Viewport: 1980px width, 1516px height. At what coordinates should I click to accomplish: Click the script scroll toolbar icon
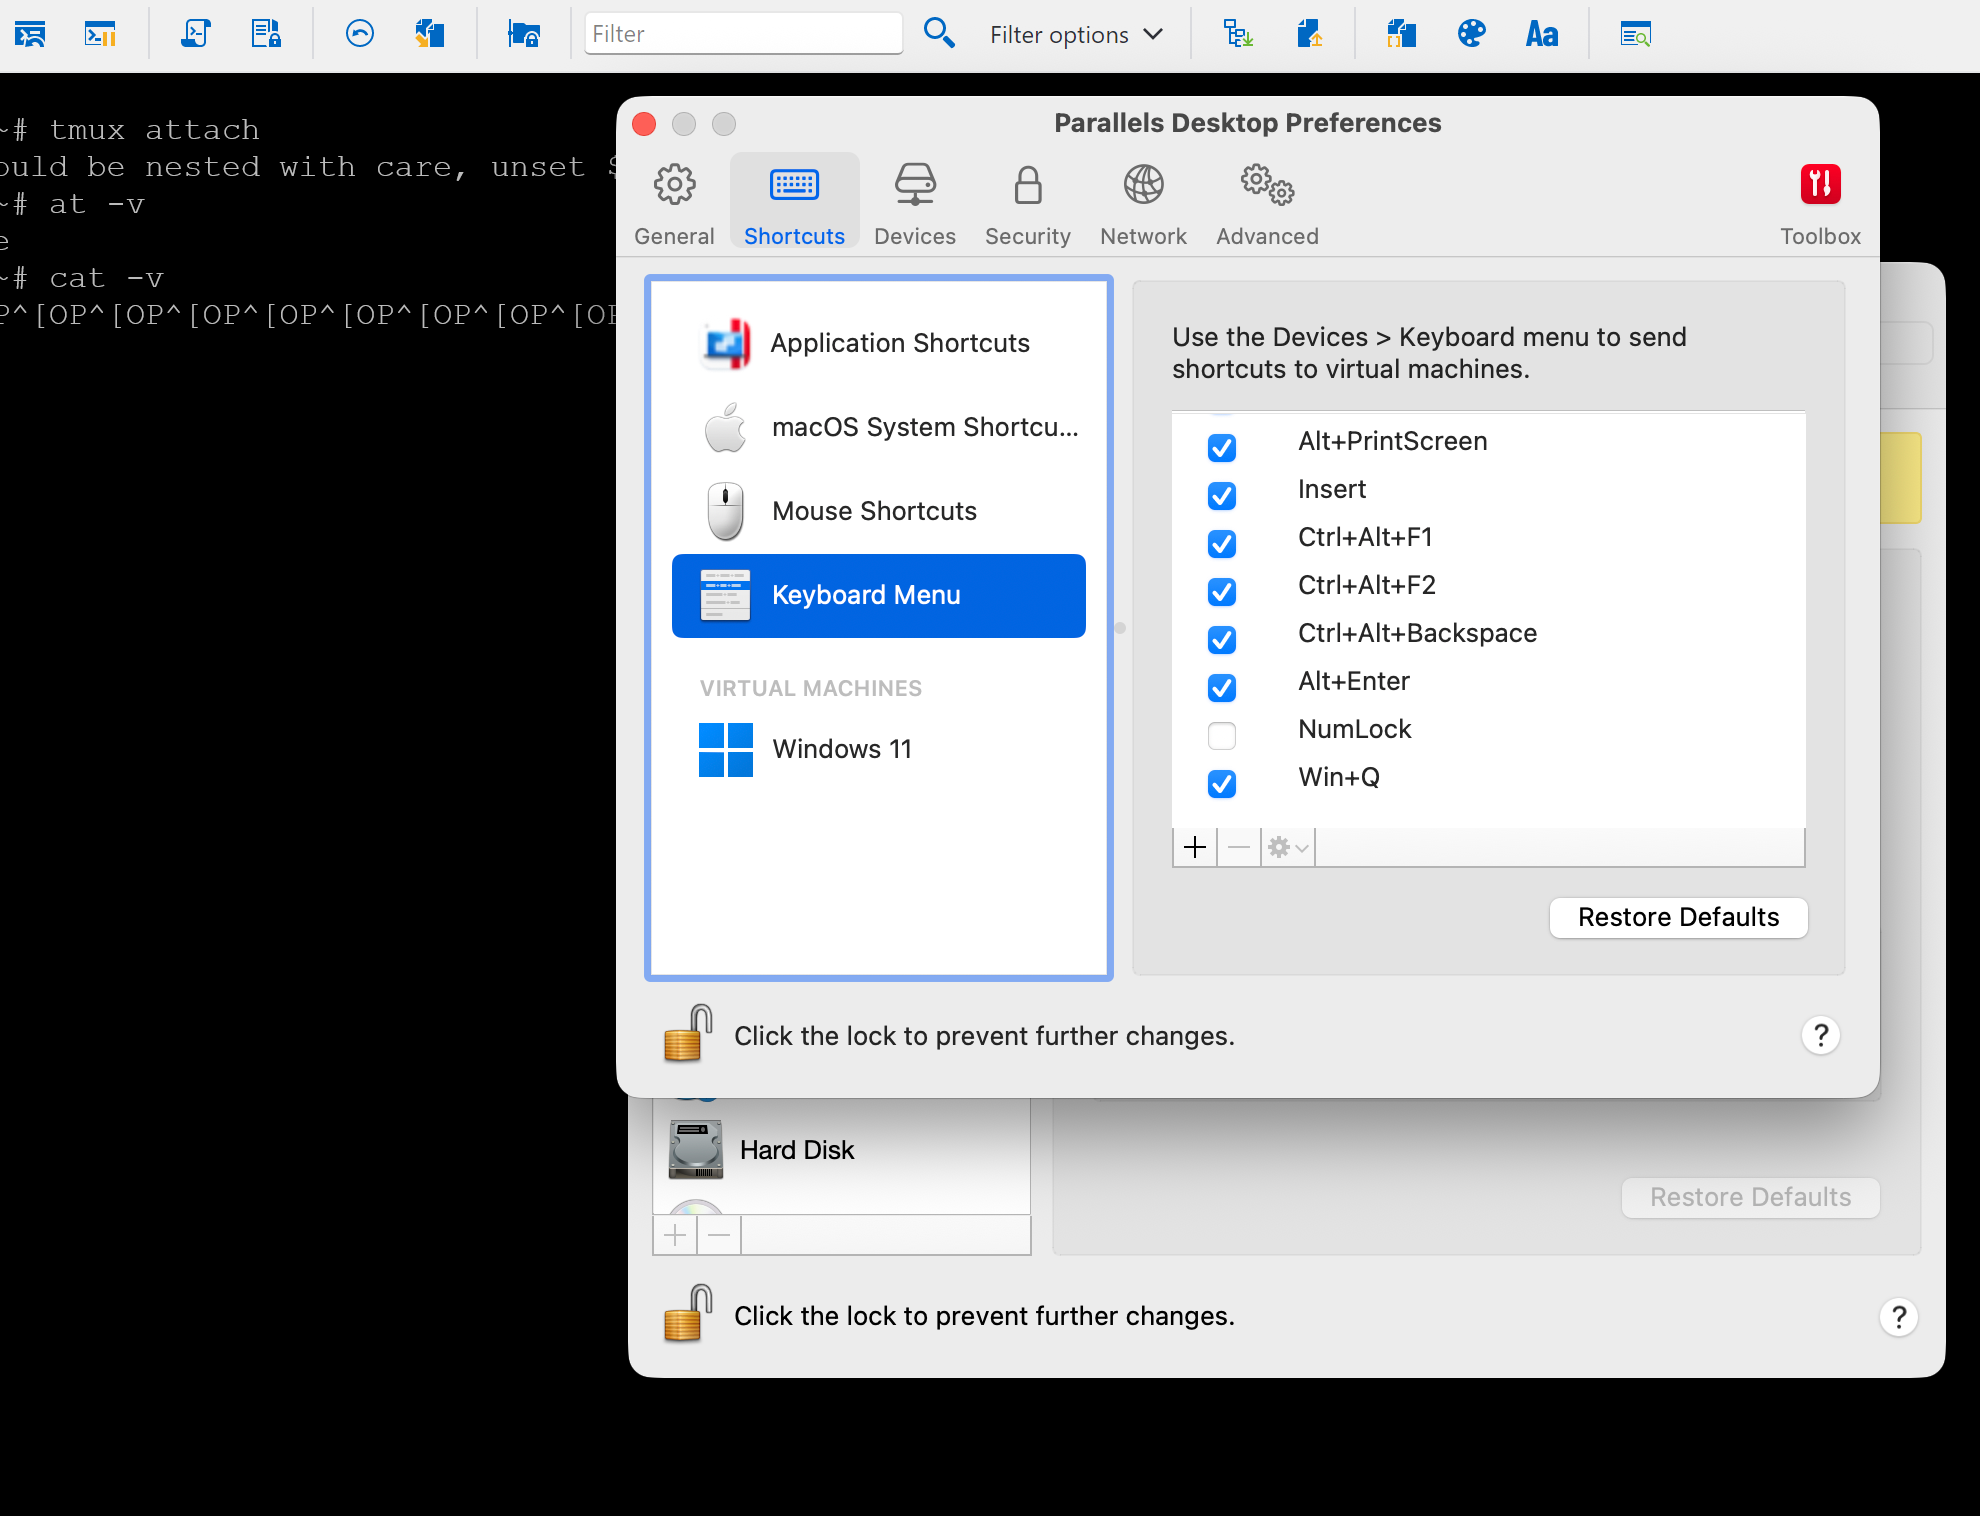[x=196, y=34]
